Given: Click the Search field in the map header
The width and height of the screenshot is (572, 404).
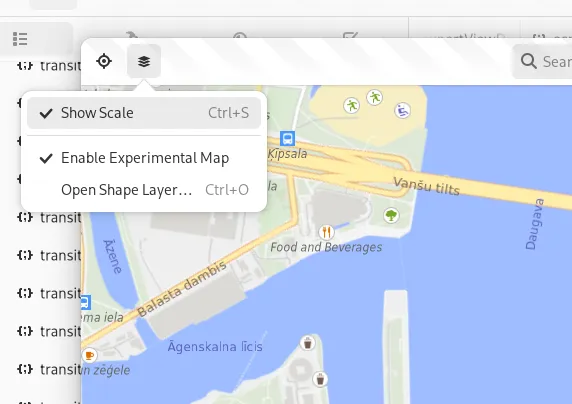Looking at the screenshot, I should click(x=543, y=61).
